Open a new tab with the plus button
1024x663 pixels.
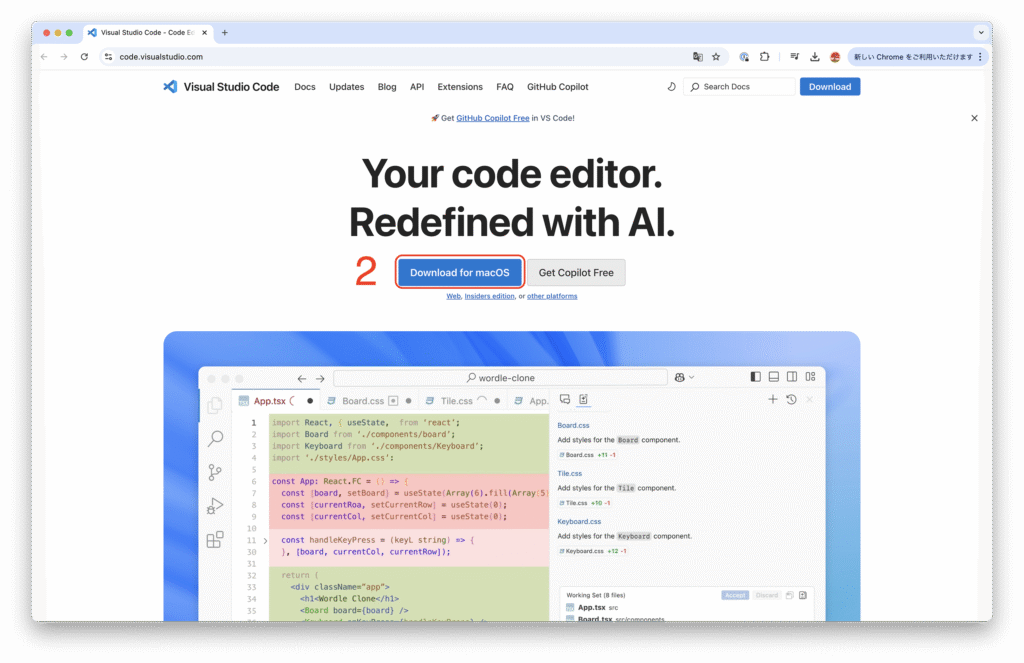(225, 33)
